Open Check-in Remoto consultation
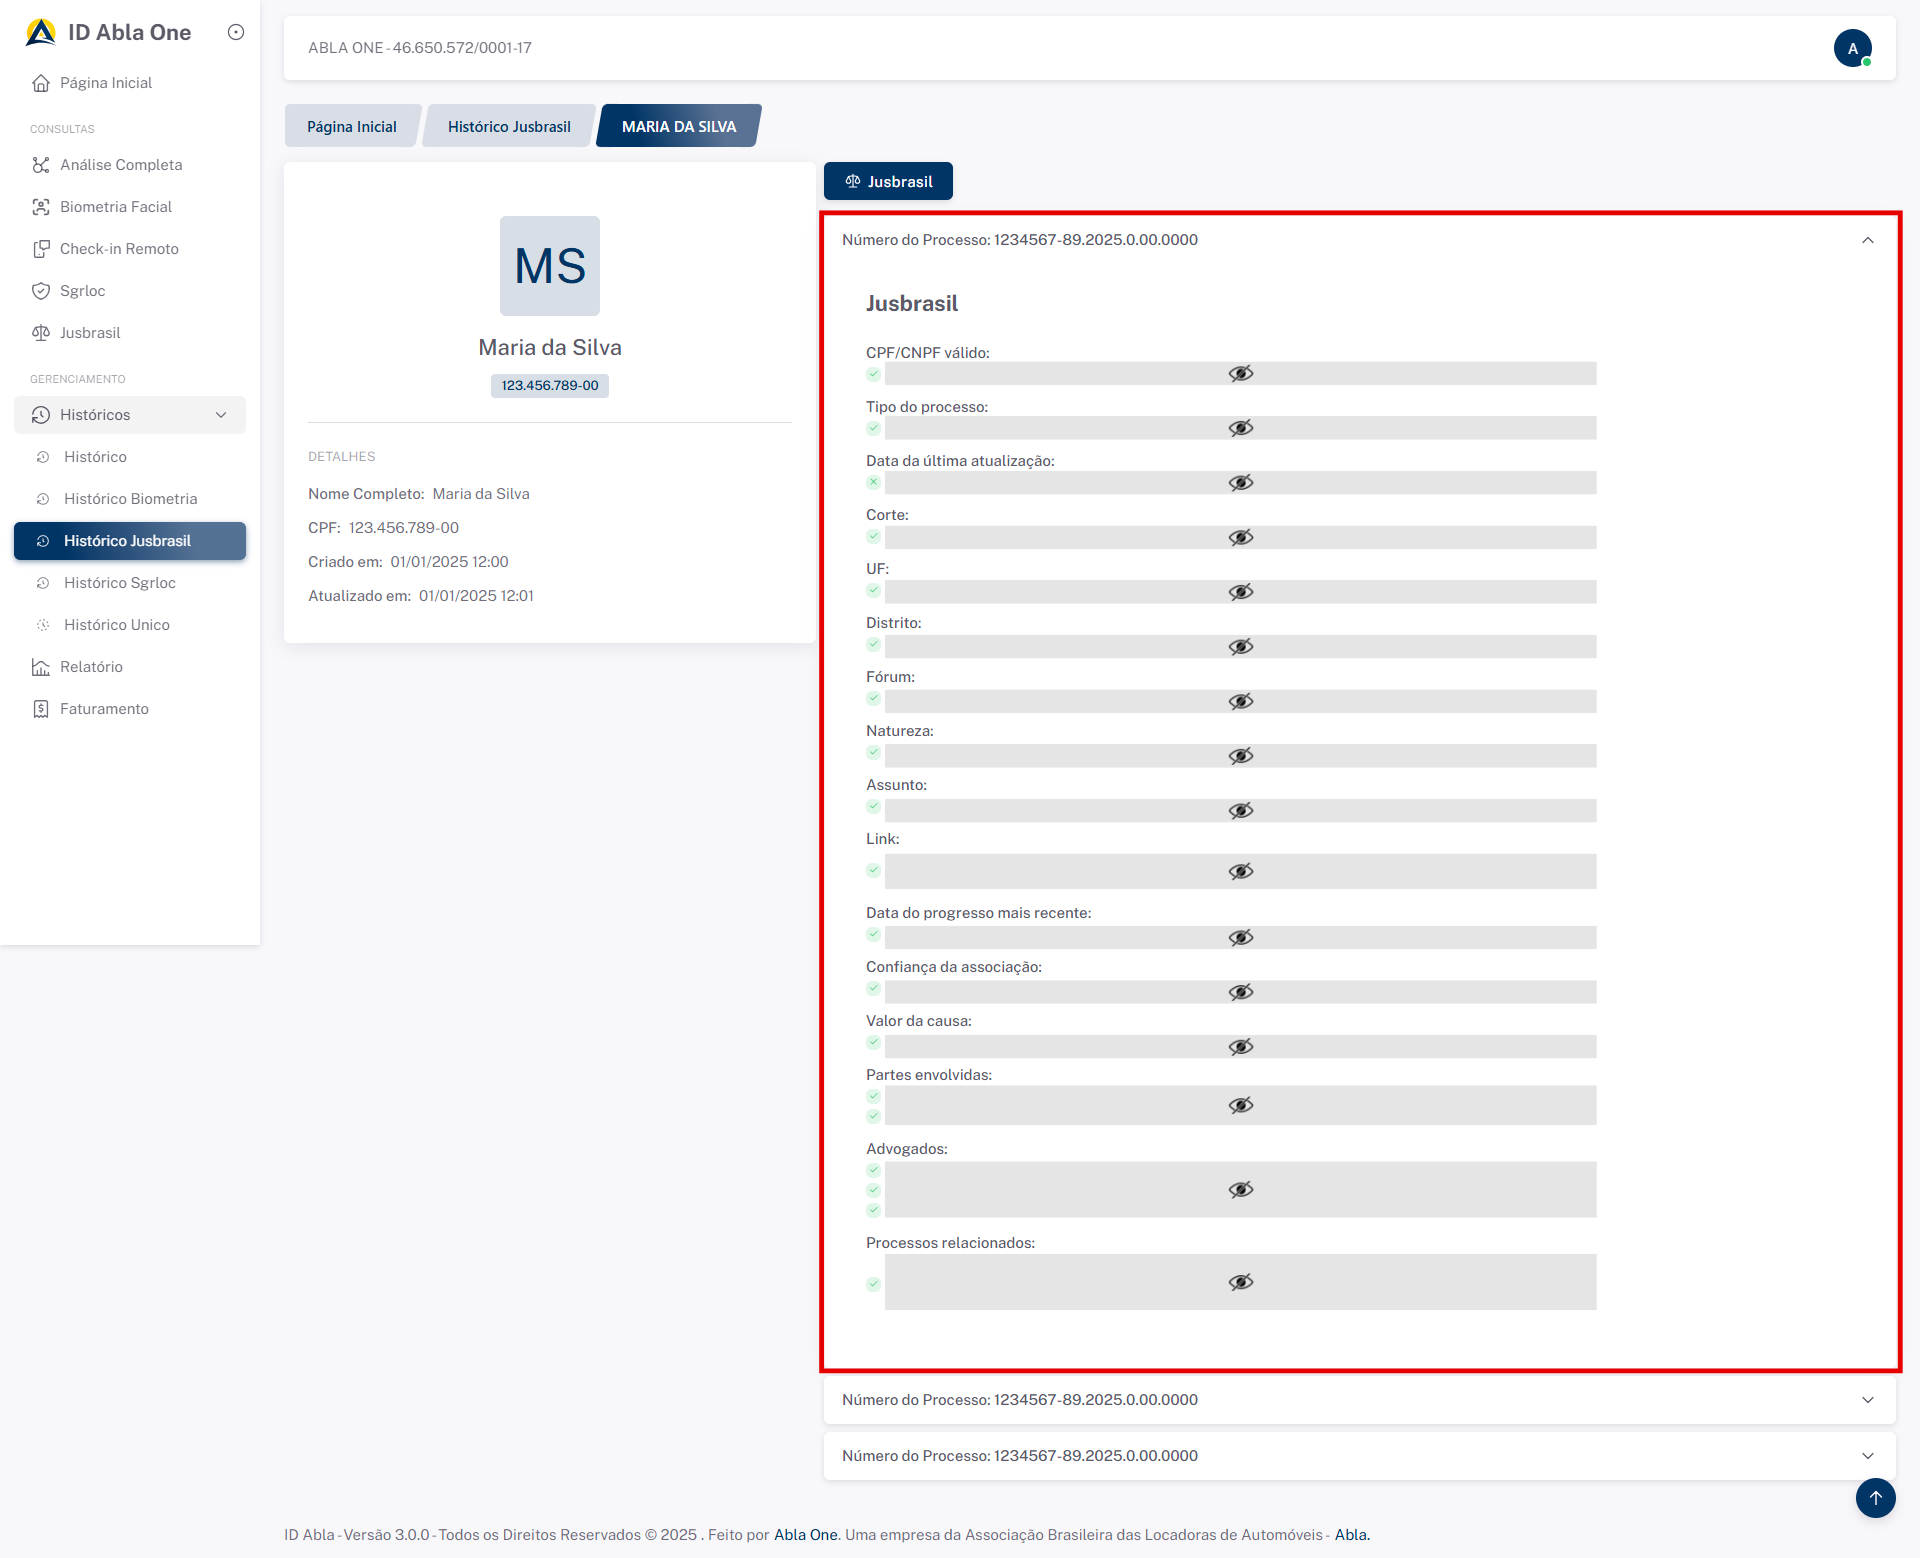Image resolution: width=1920 pixels, height=1558 pixels. coord(118,249)
